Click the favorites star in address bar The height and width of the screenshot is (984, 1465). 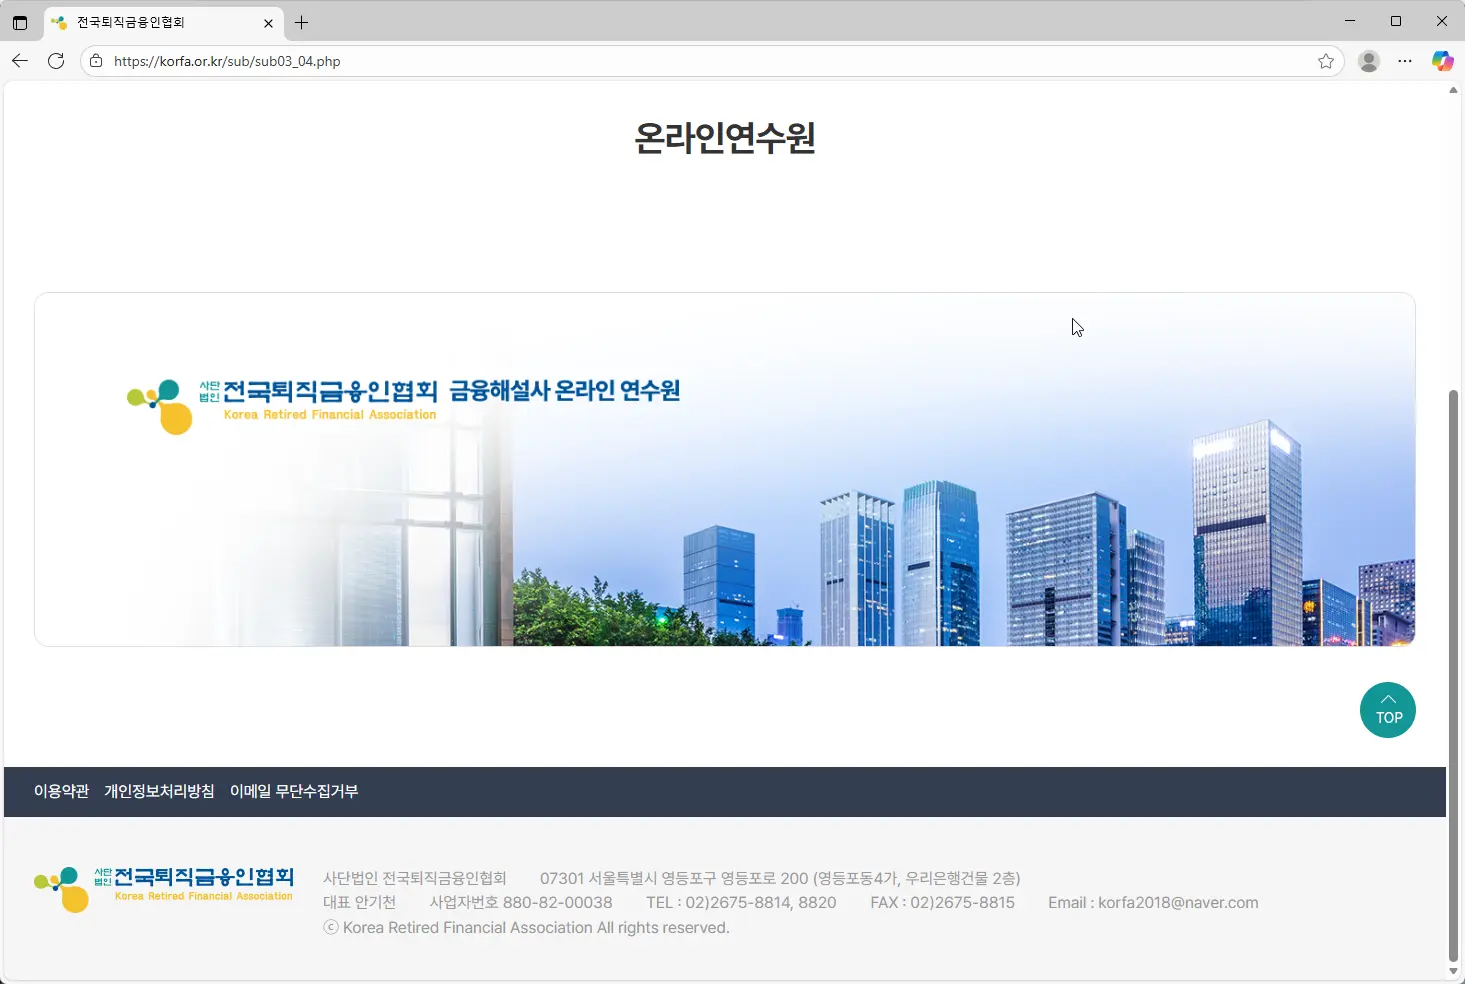[x=1326, y=61]
